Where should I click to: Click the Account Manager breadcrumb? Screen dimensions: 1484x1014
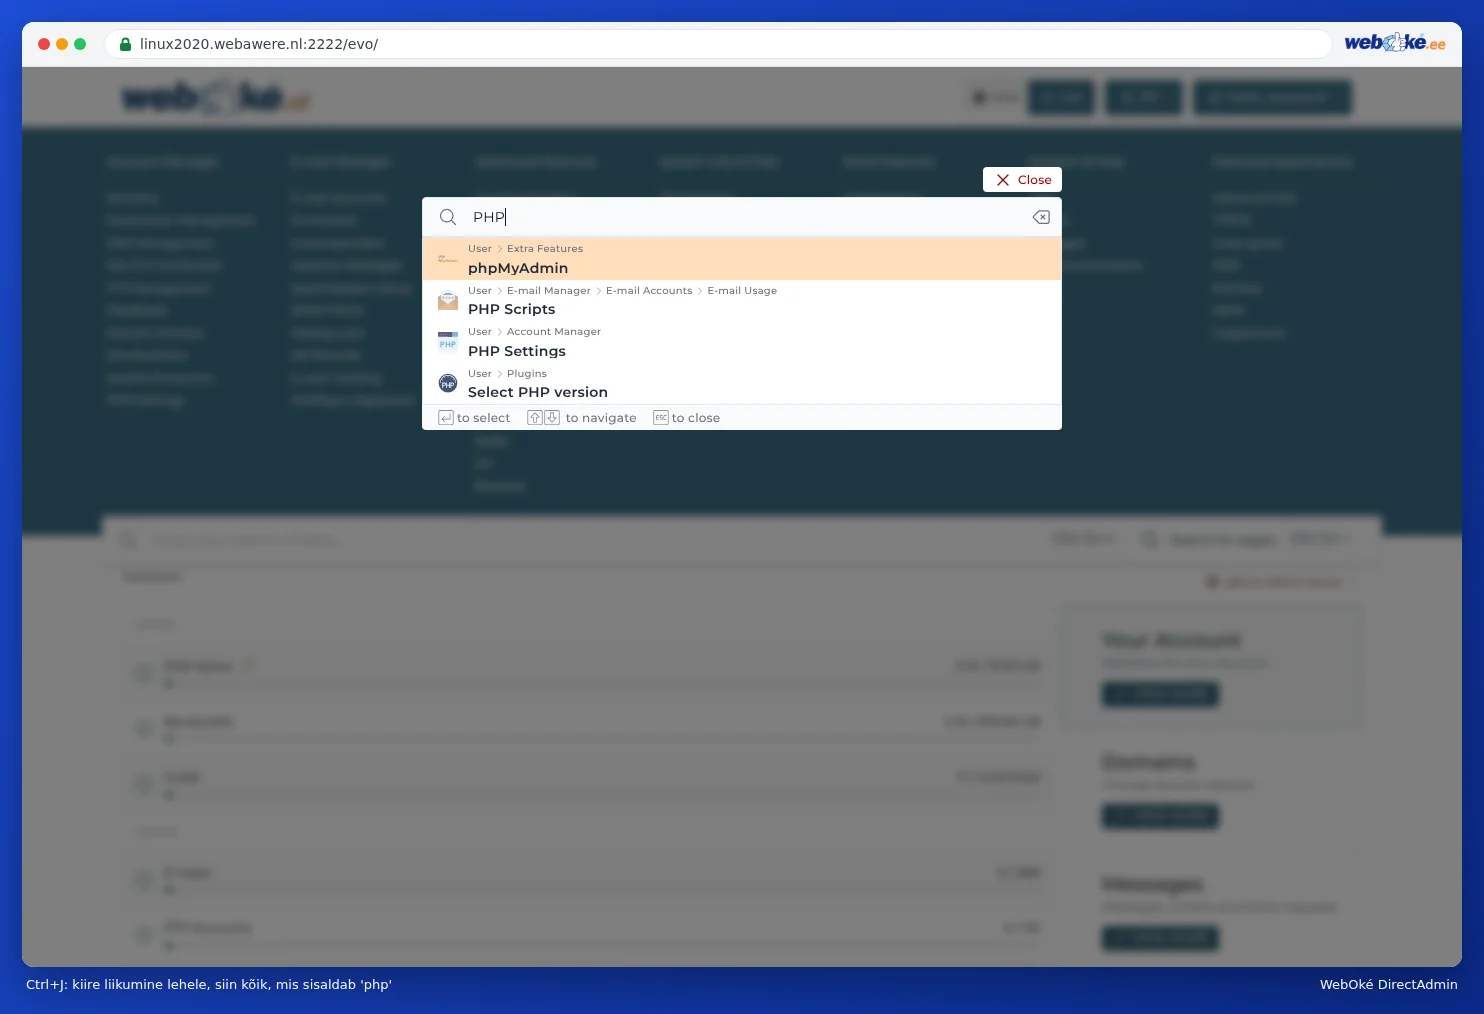point(554,332)
